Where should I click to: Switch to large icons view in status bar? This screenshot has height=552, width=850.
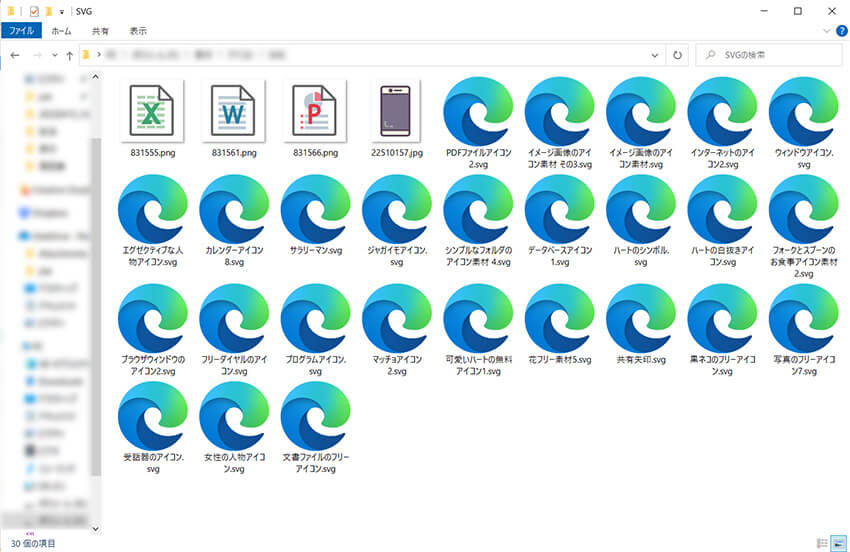coord(838,543)
